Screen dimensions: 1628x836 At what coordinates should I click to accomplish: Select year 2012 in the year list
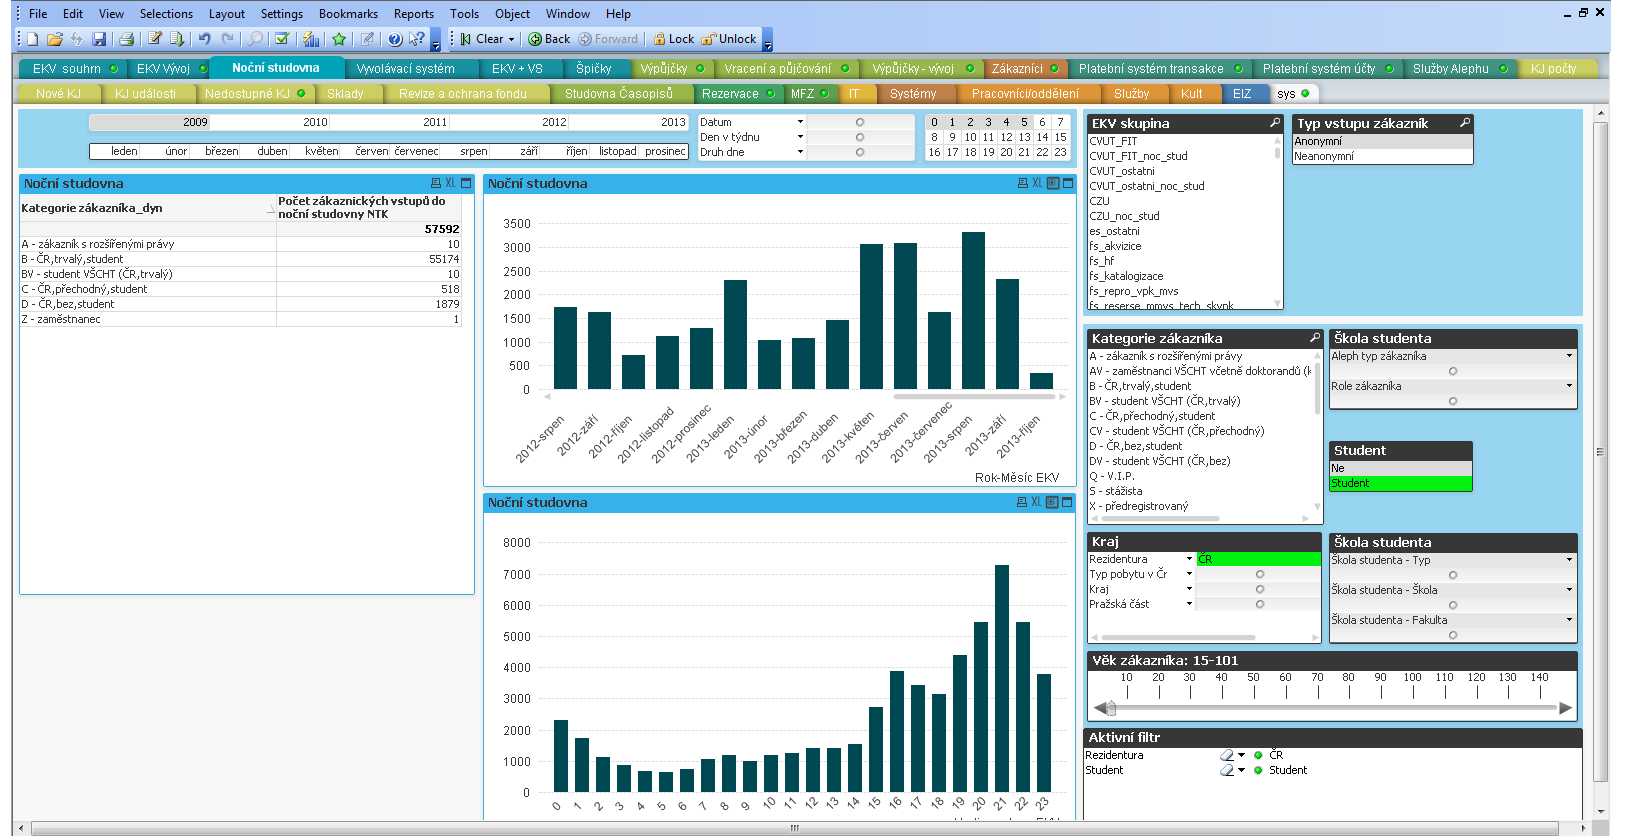[x=507, y=122]
